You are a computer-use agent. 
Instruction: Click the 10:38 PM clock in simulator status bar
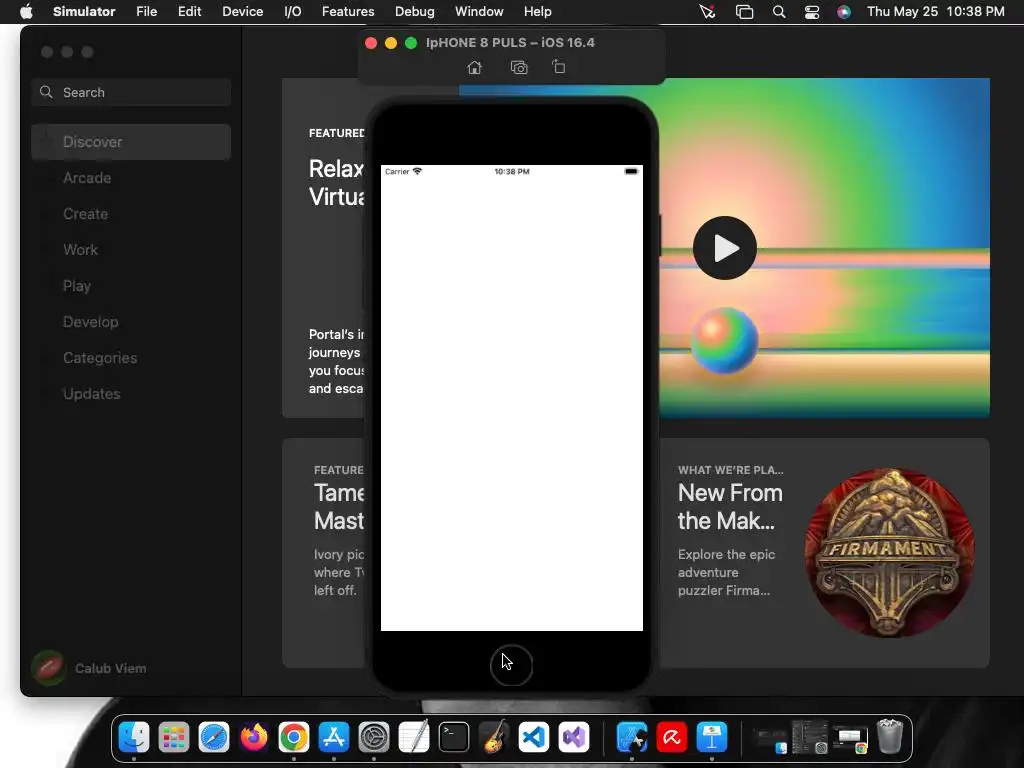(x=512, y=172)
